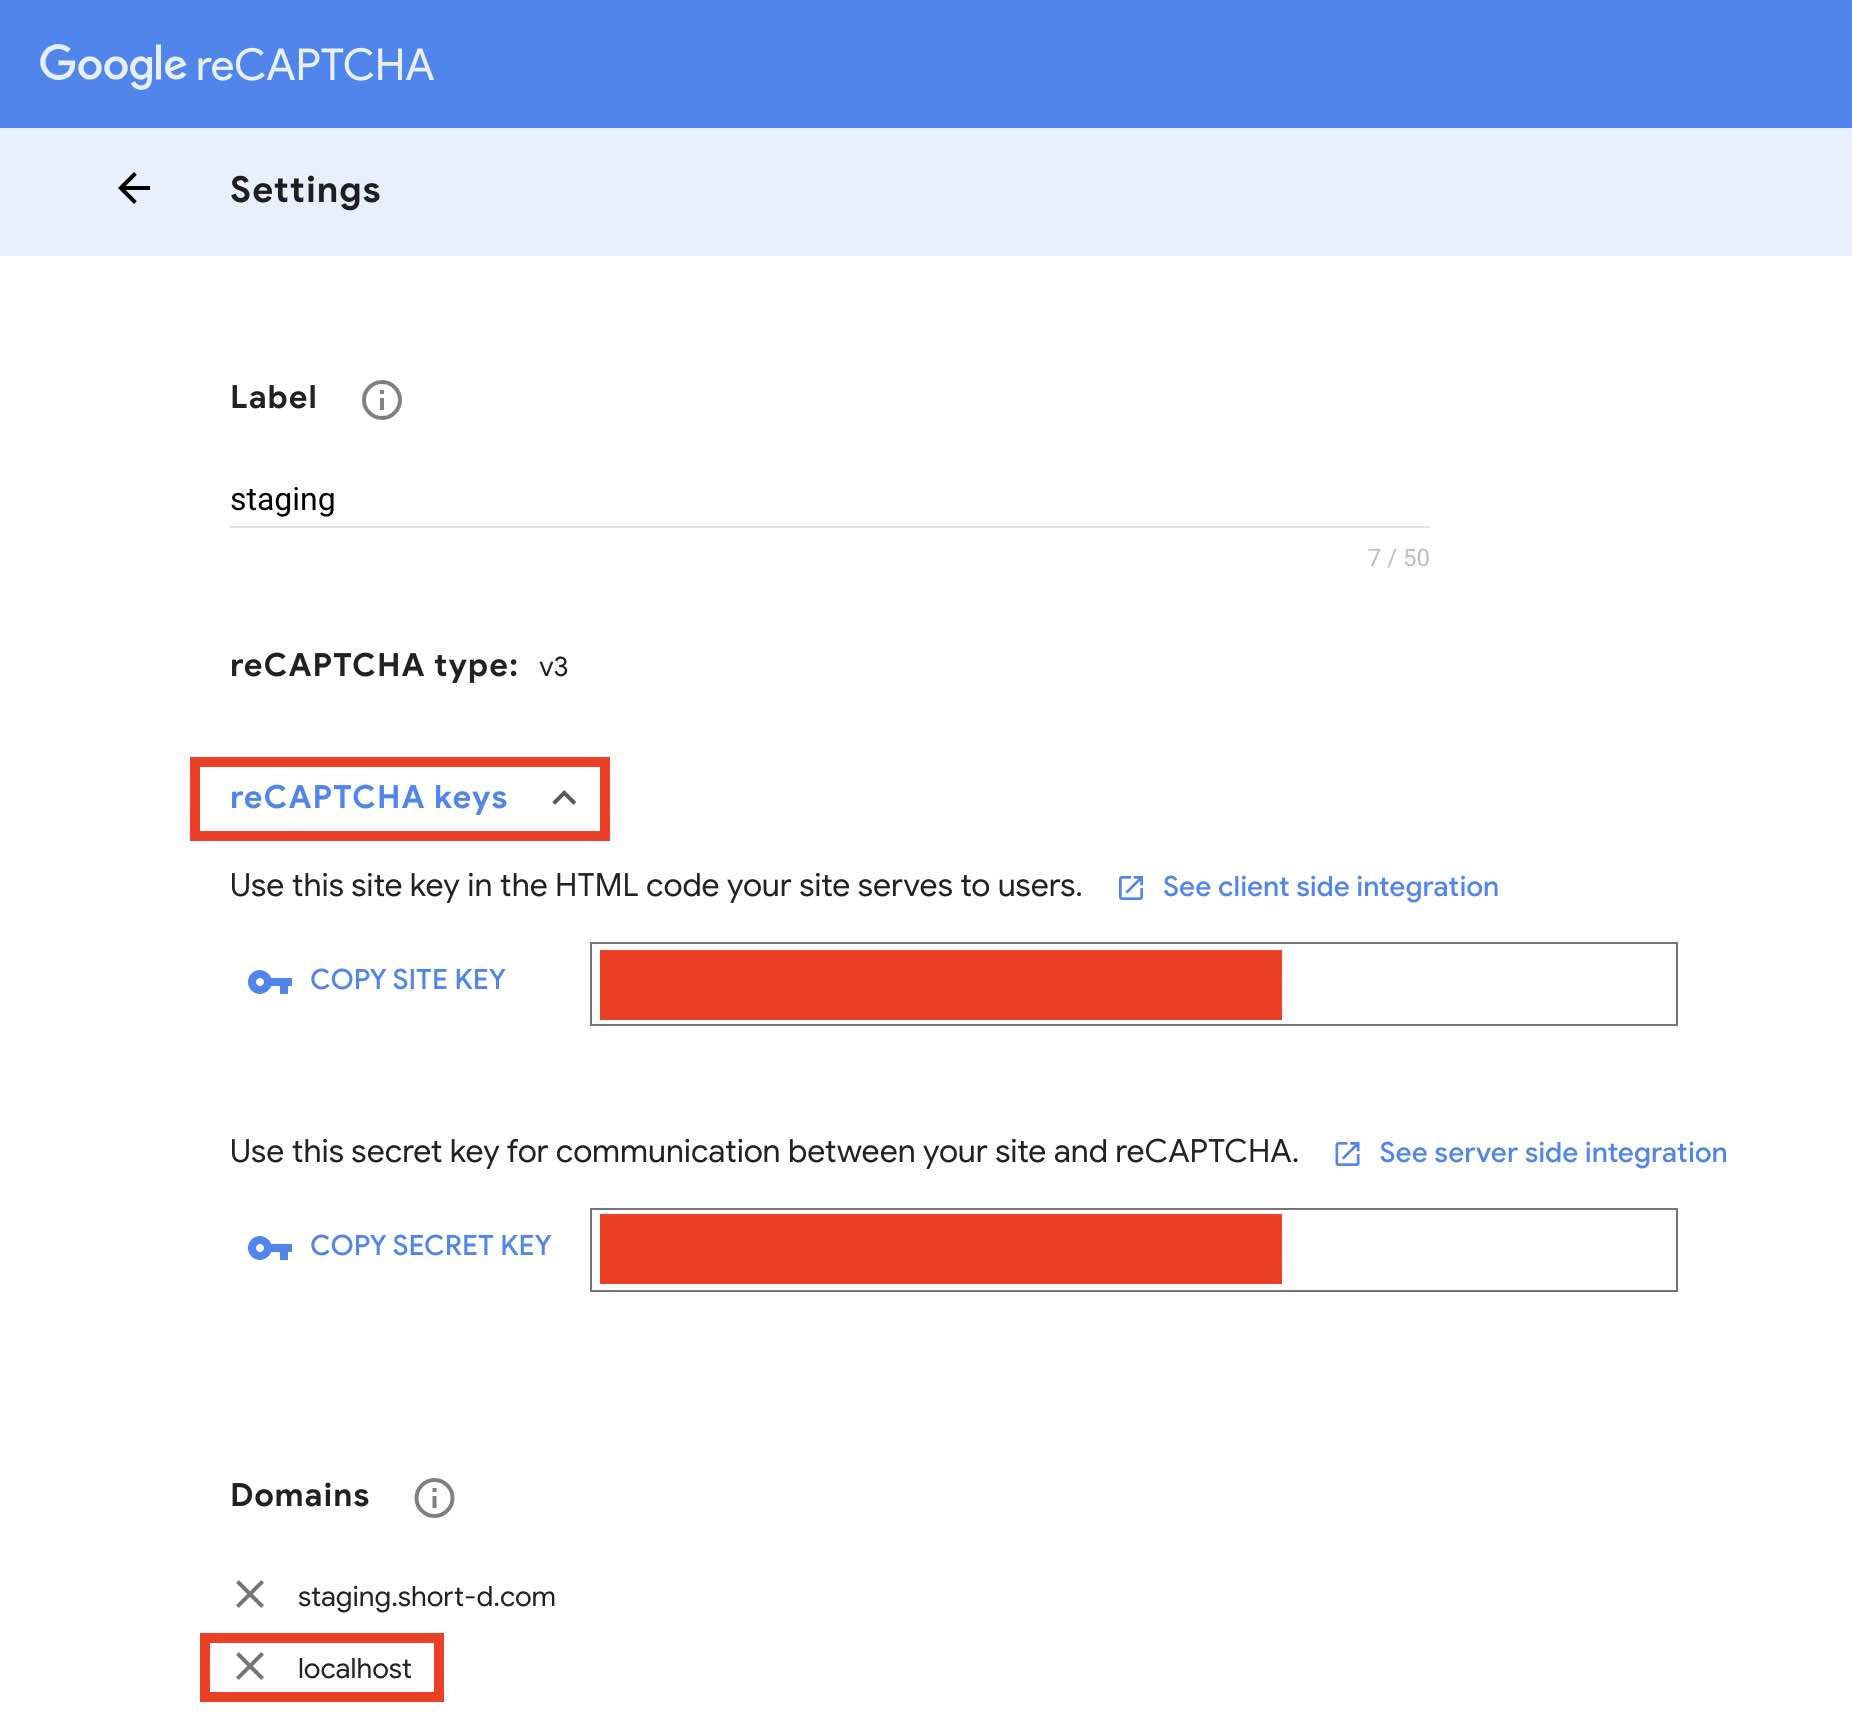The image size is (1852, 1716).
Task: Click external link icon for client side integration
Action: point(1131,887)
